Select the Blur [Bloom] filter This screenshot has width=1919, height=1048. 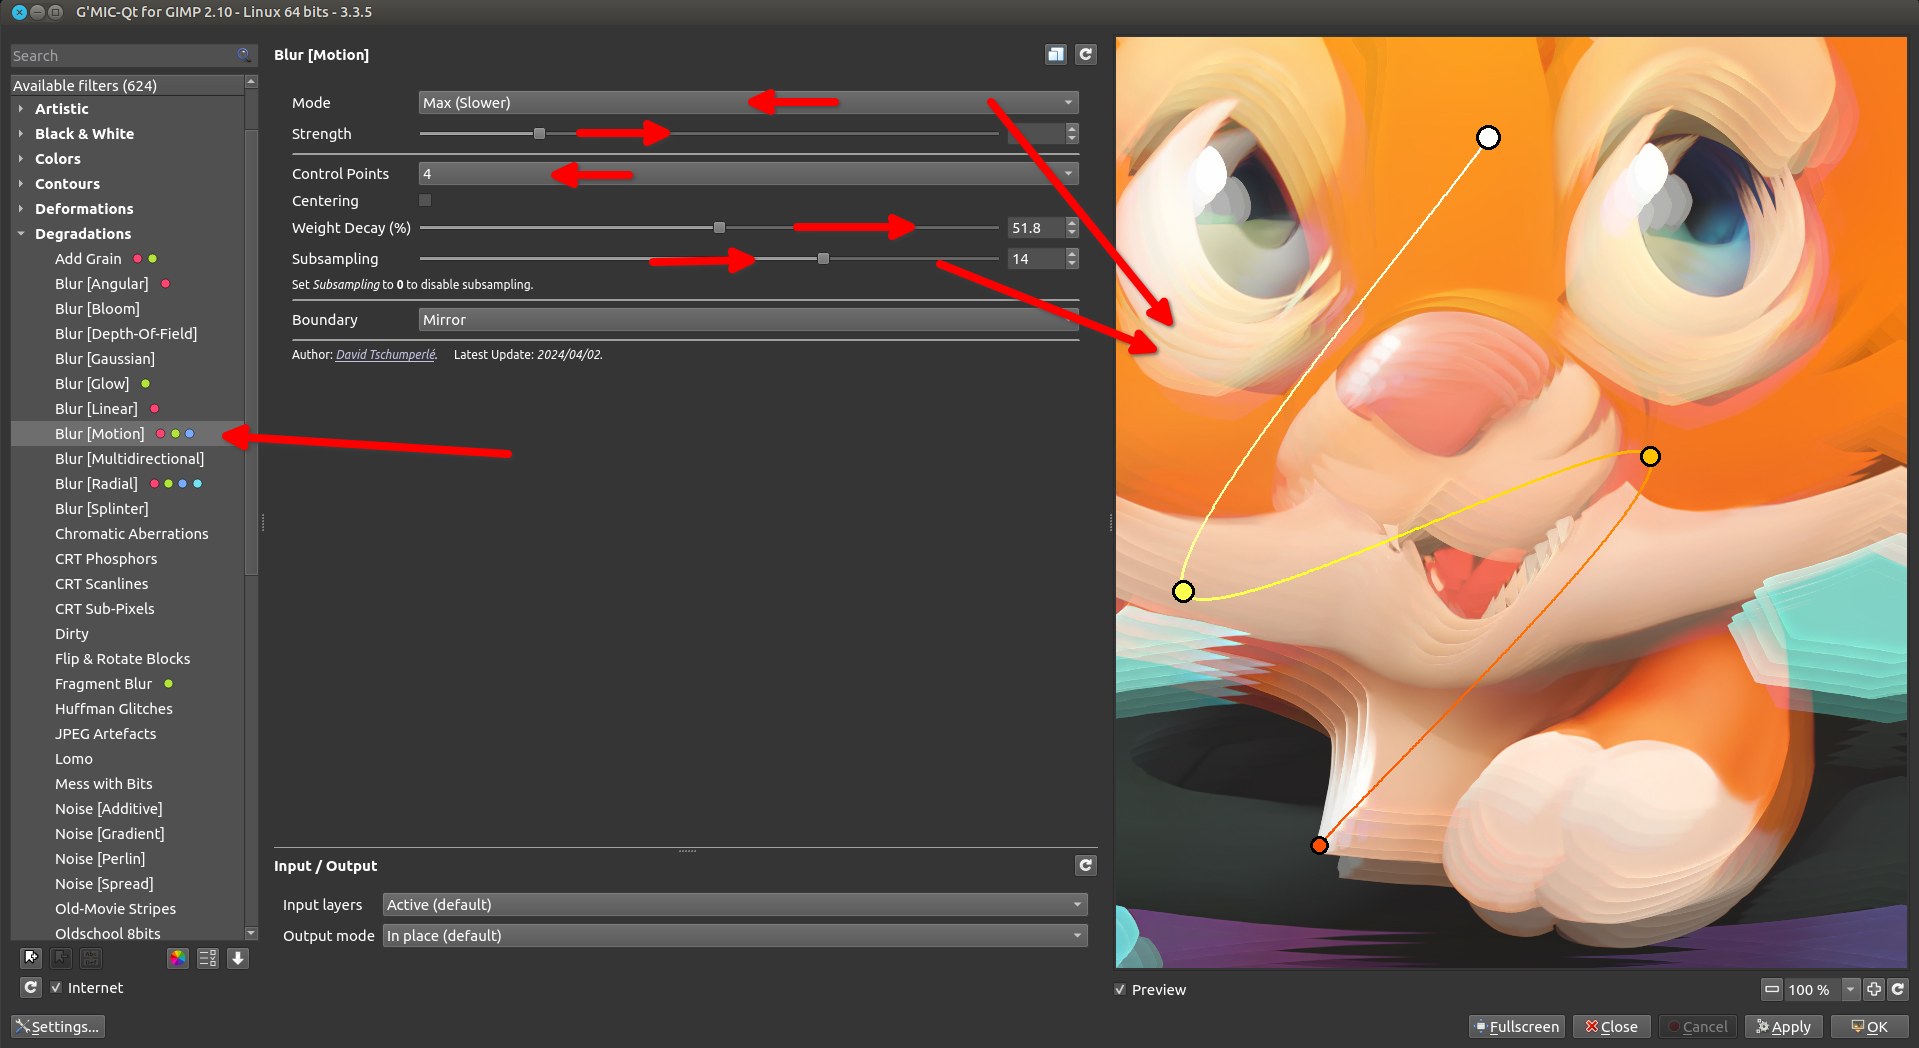97,308
